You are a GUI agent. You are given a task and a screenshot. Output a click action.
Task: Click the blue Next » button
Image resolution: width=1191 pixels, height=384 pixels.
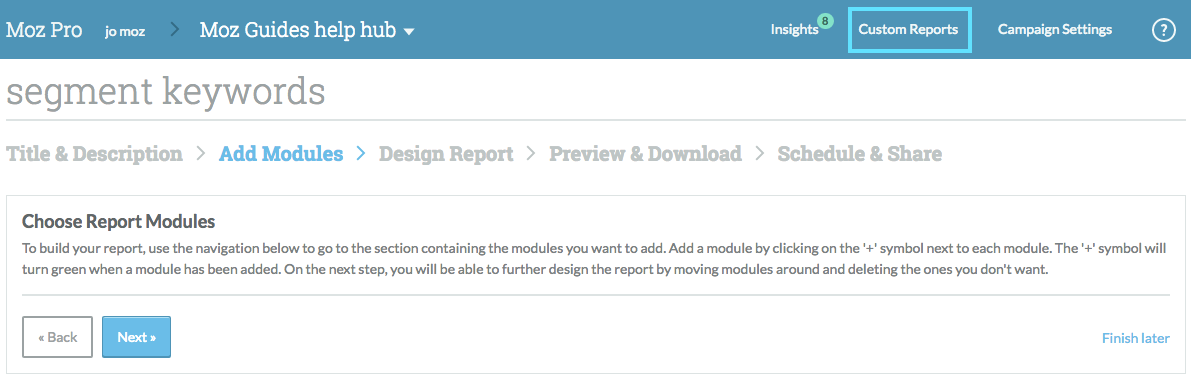(137, 337)
